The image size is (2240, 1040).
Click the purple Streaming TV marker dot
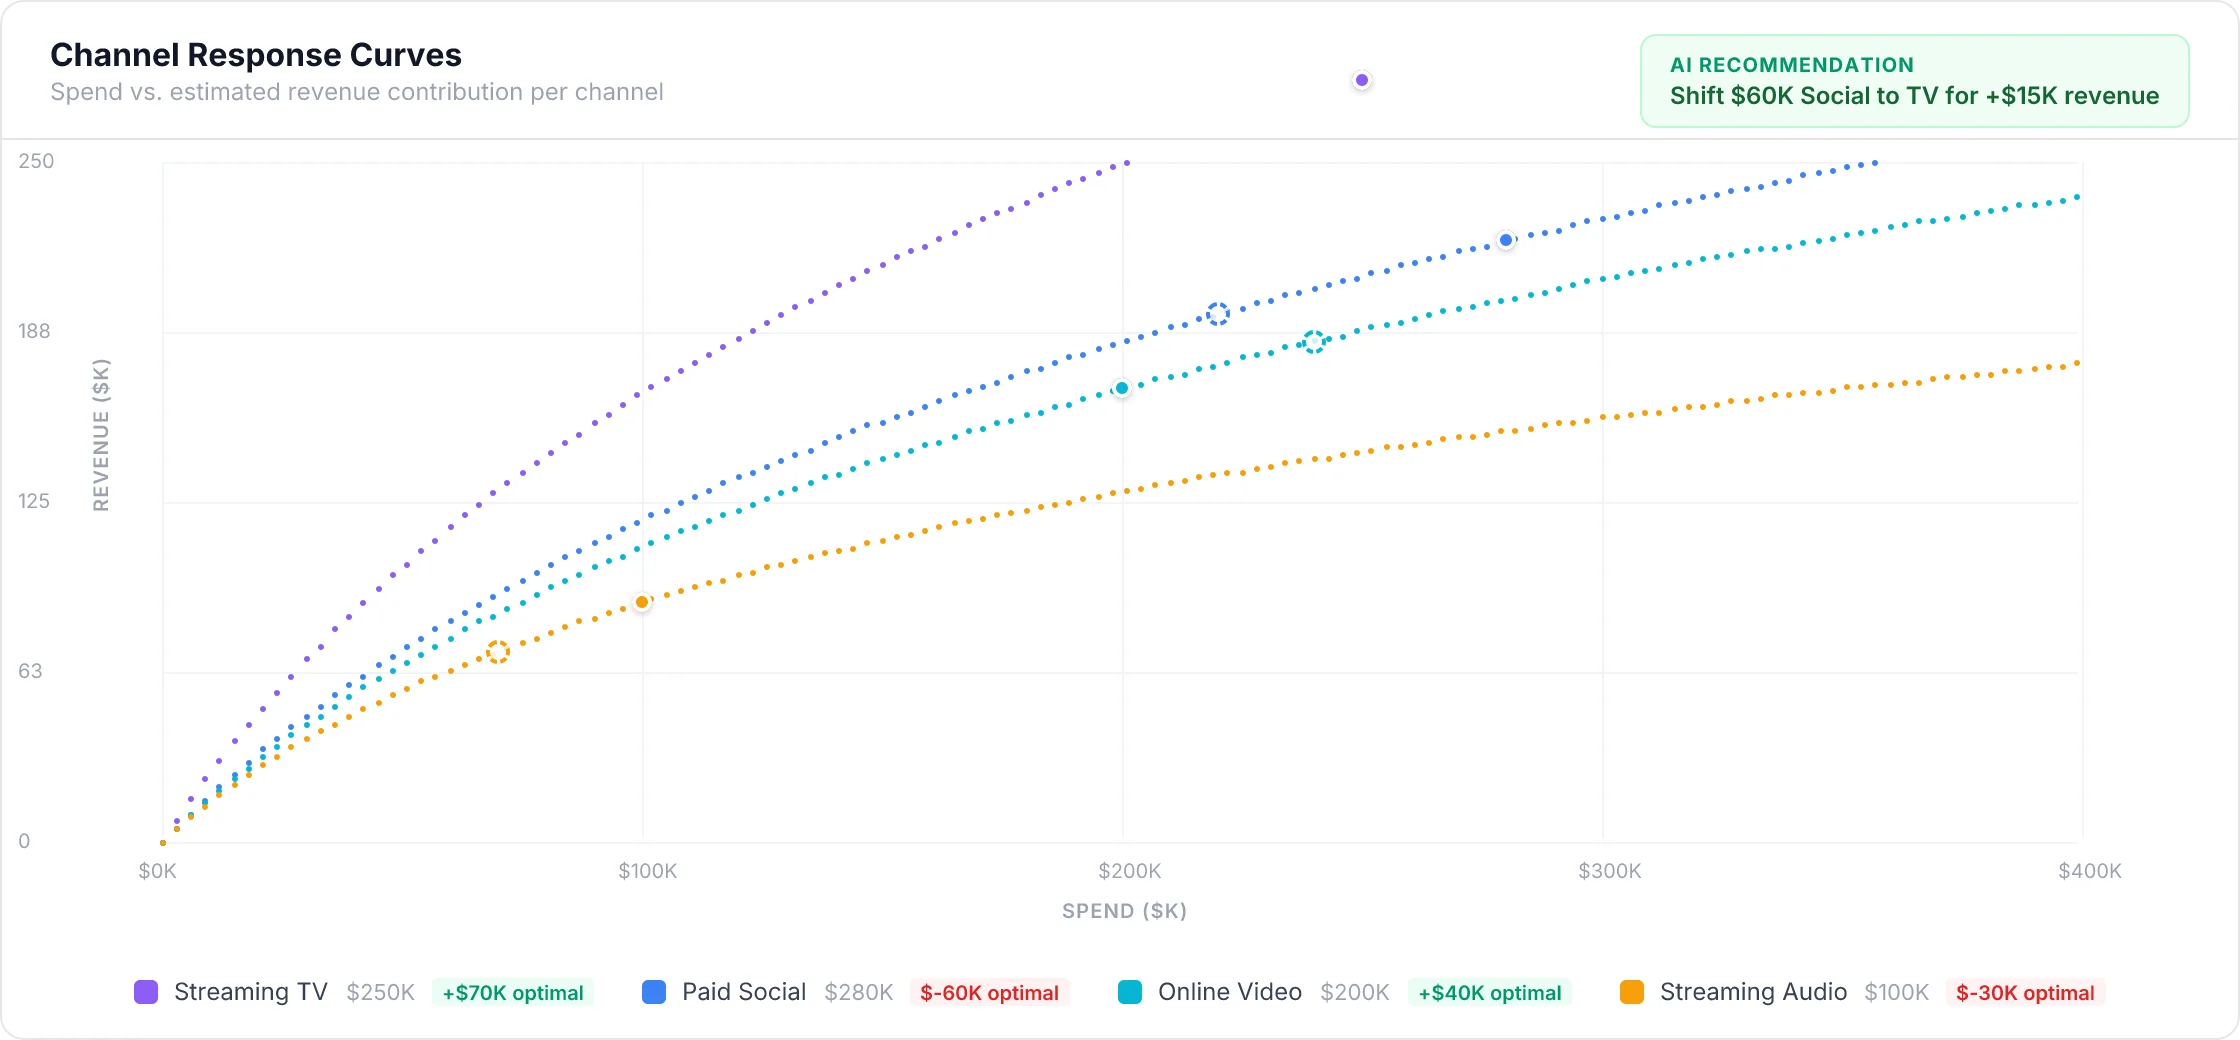point(1362,80)
